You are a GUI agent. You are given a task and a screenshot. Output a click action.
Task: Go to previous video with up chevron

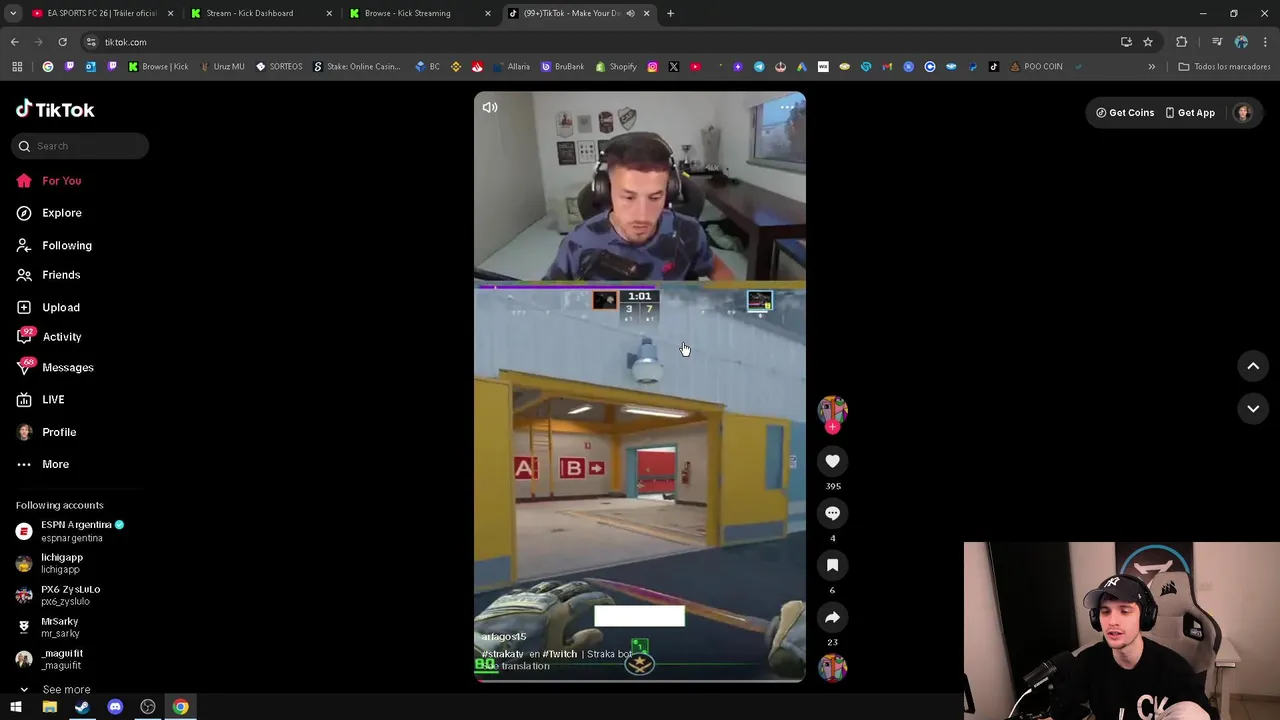click(1253, 366)
